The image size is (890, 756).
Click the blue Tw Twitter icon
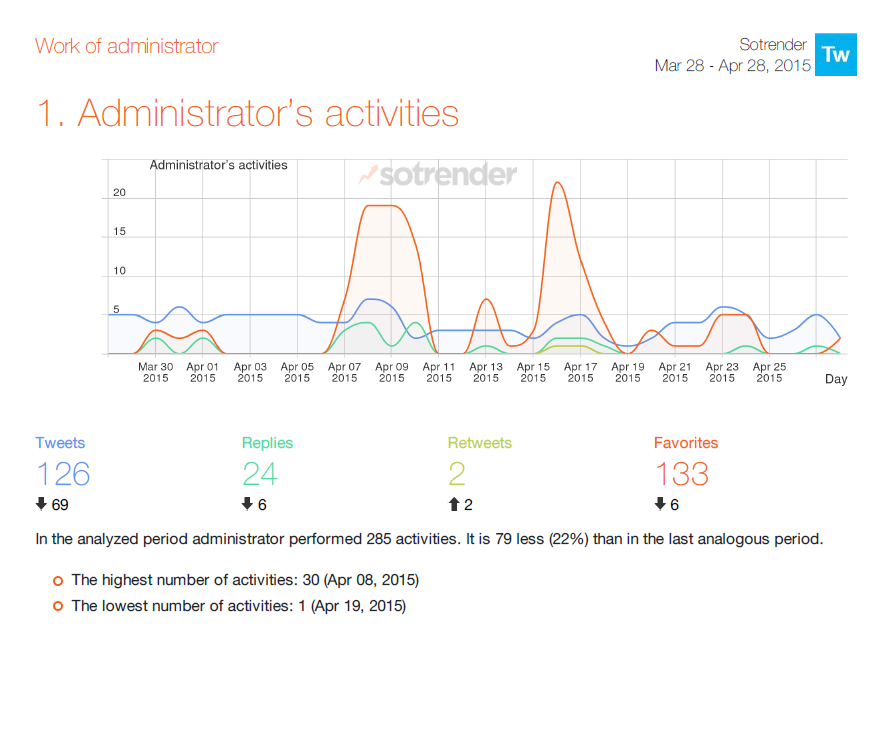836,55
